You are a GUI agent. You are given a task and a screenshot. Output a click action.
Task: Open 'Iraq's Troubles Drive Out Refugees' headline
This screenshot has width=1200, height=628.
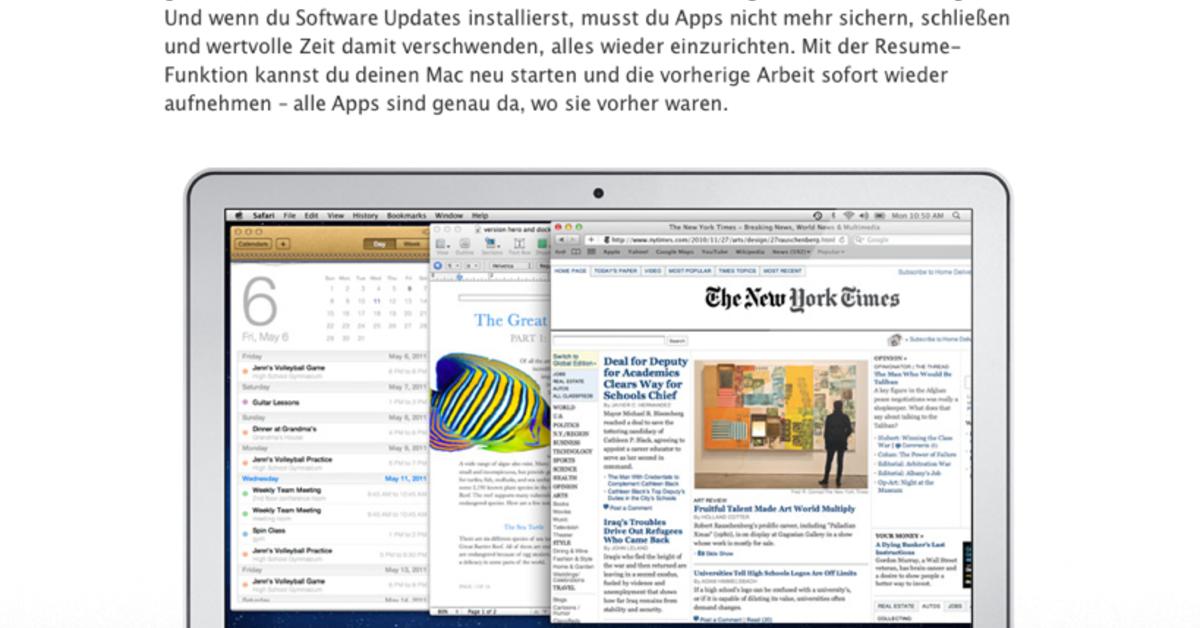pyautogui.click(x=642, y=530)
